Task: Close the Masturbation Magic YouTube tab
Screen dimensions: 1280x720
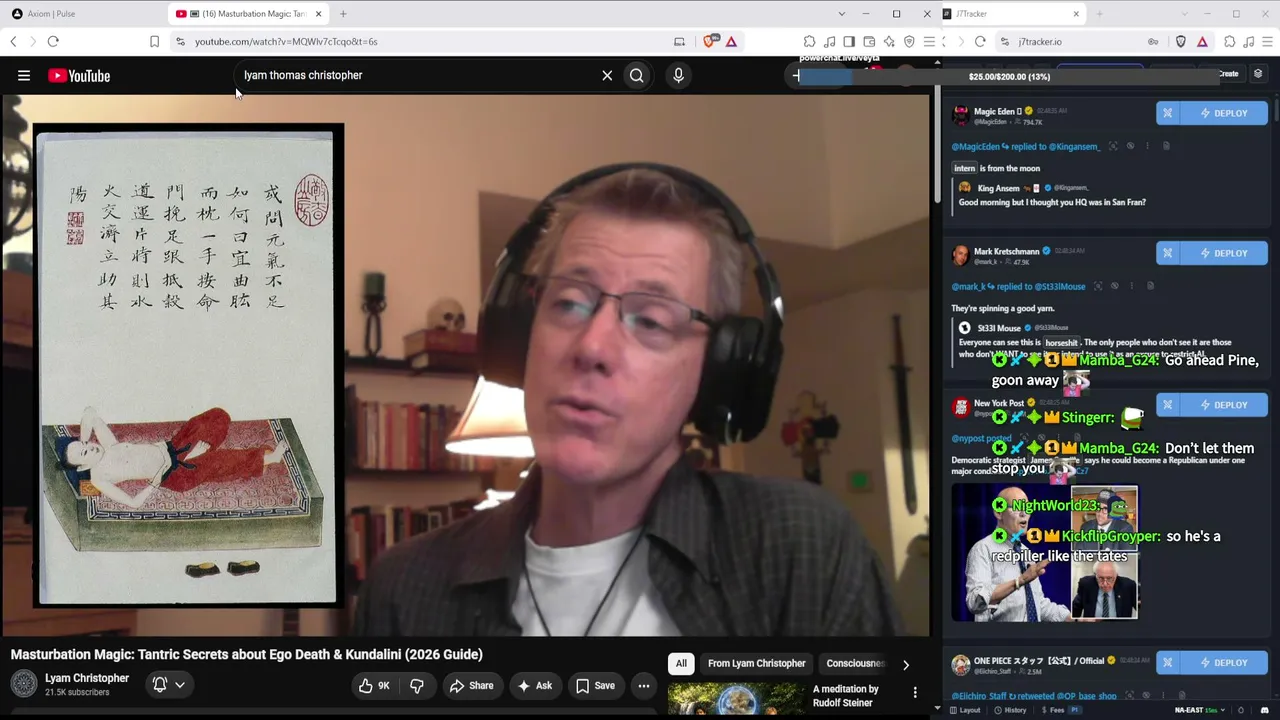Action: (x=319, y=14)
